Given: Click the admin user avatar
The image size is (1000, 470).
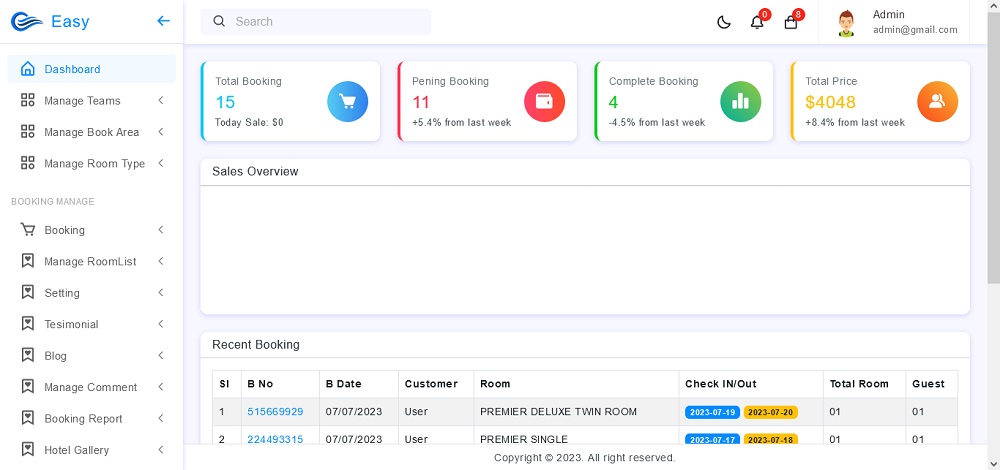Looking at the screenshot, I should (847, 22).
